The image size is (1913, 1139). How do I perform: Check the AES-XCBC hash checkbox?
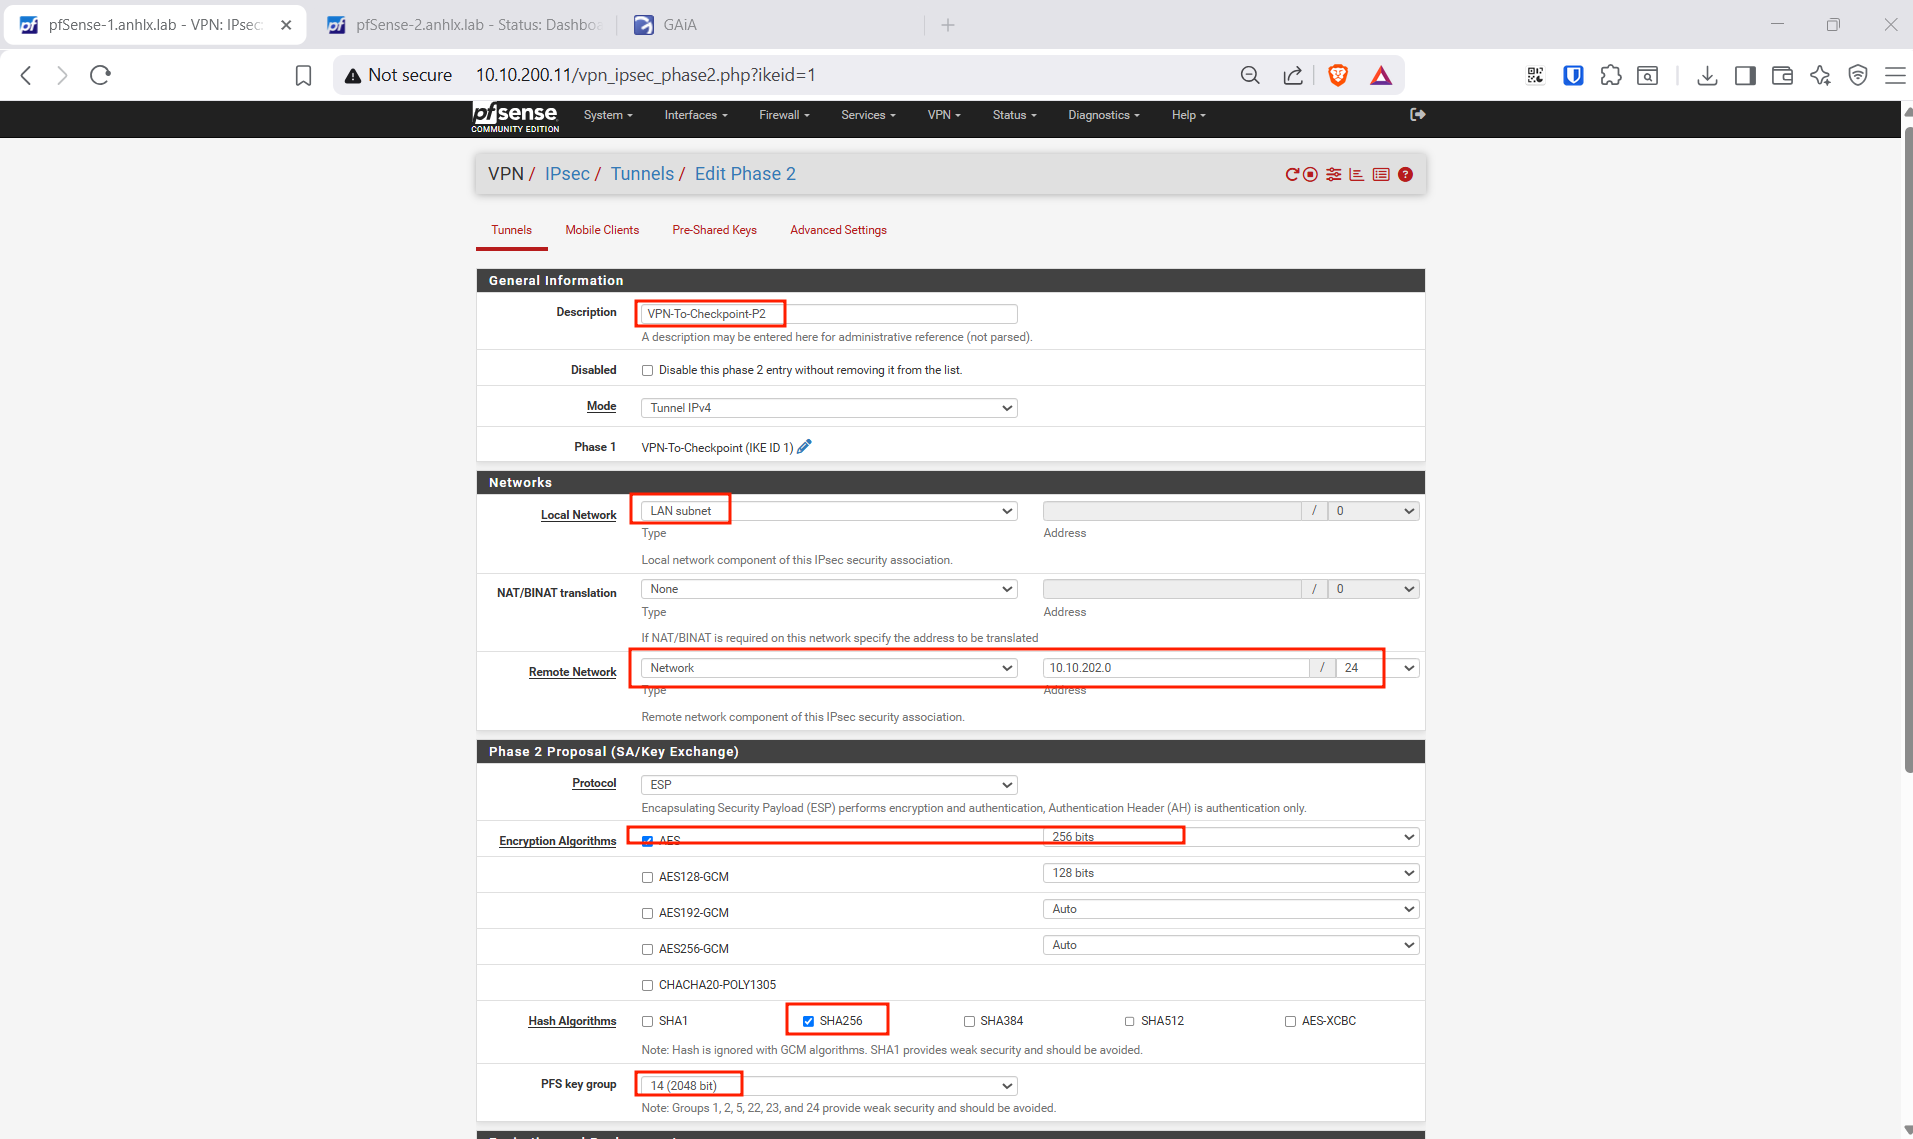[x=1290, y=1021]
